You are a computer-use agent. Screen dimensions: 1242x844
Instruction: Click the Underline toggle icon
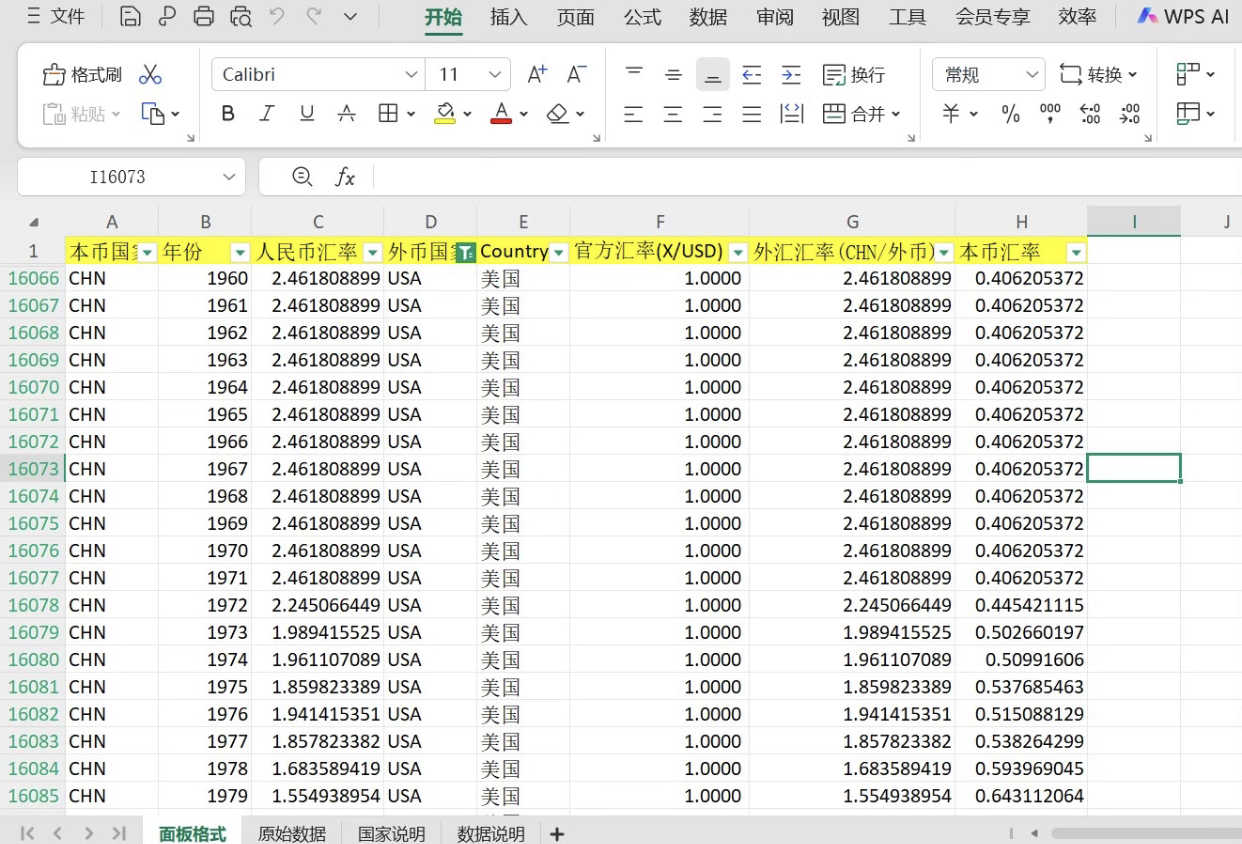(x=305, y=113)
